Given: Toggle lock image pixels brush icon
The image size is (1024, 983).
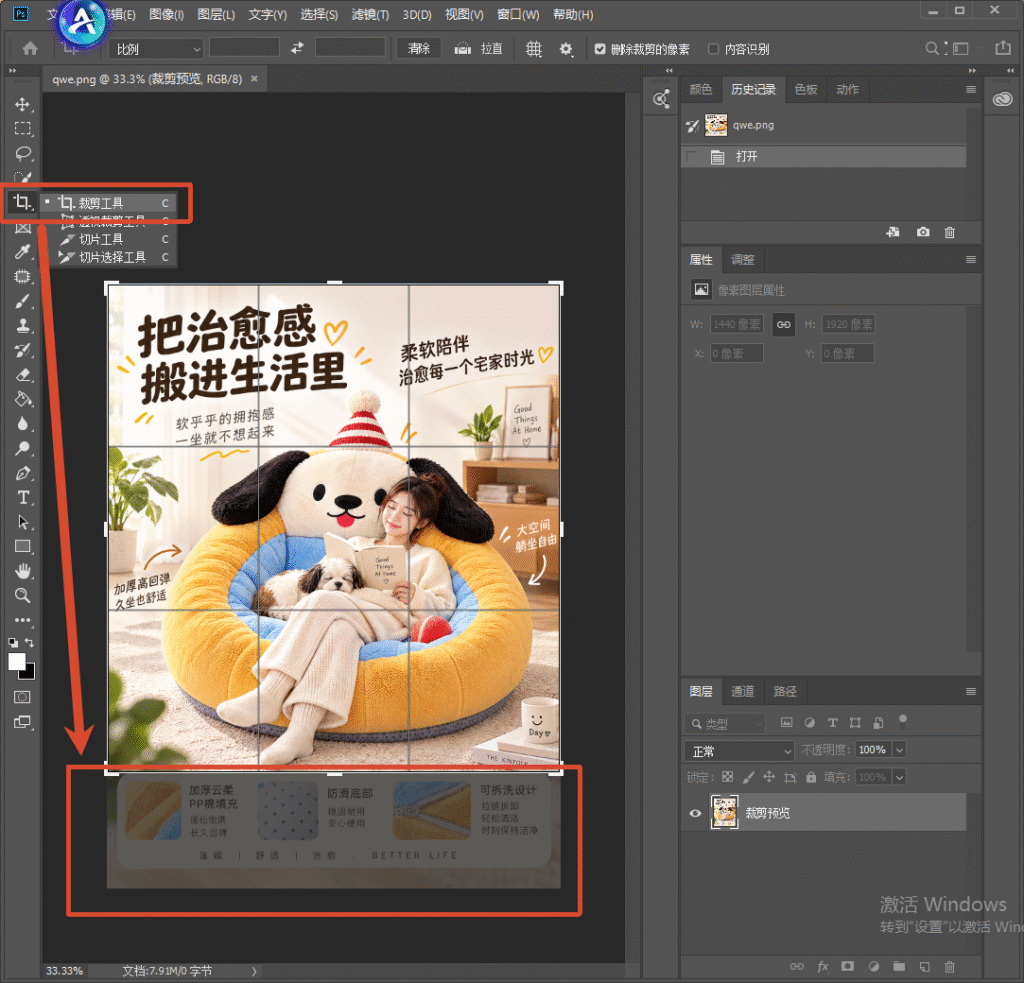Looking at the screenshot, I should (x=748, y=777).
